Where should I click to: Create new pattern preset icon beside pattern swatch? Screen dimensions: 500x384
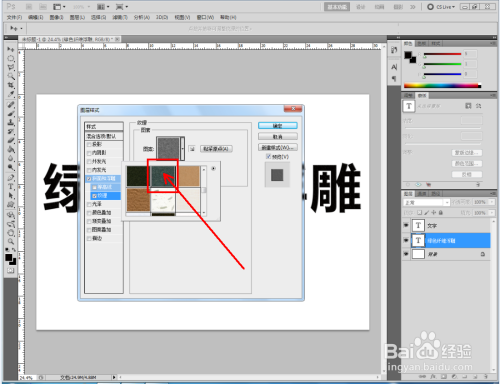pos(192,149)
